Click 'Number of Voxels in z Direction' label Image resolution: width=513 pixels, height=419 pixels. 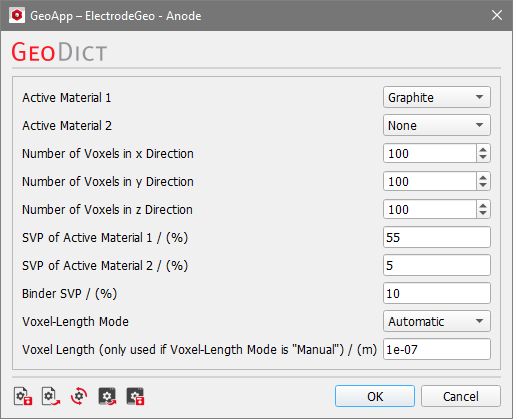click(x=107, y=210)
